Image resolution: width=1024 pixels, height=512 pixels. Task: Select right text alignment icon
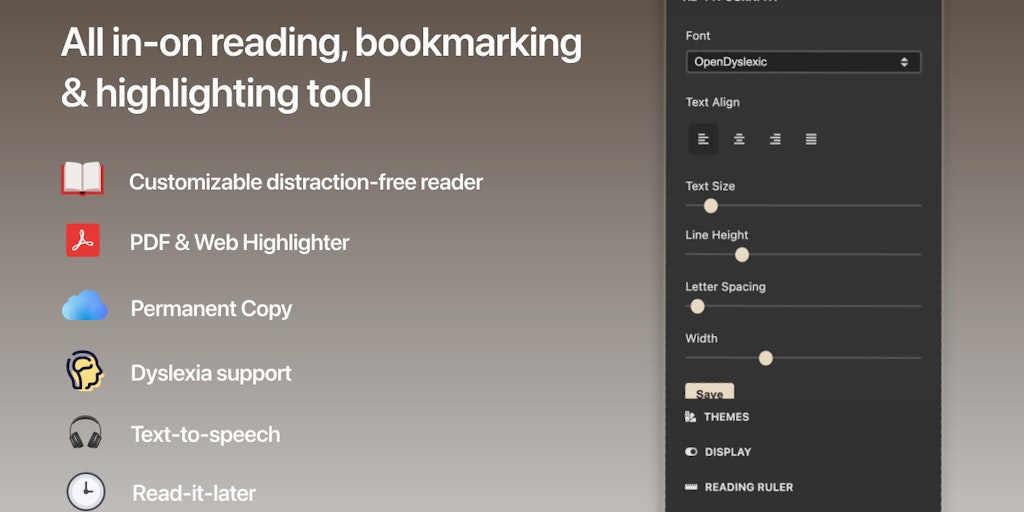(775, 139)
